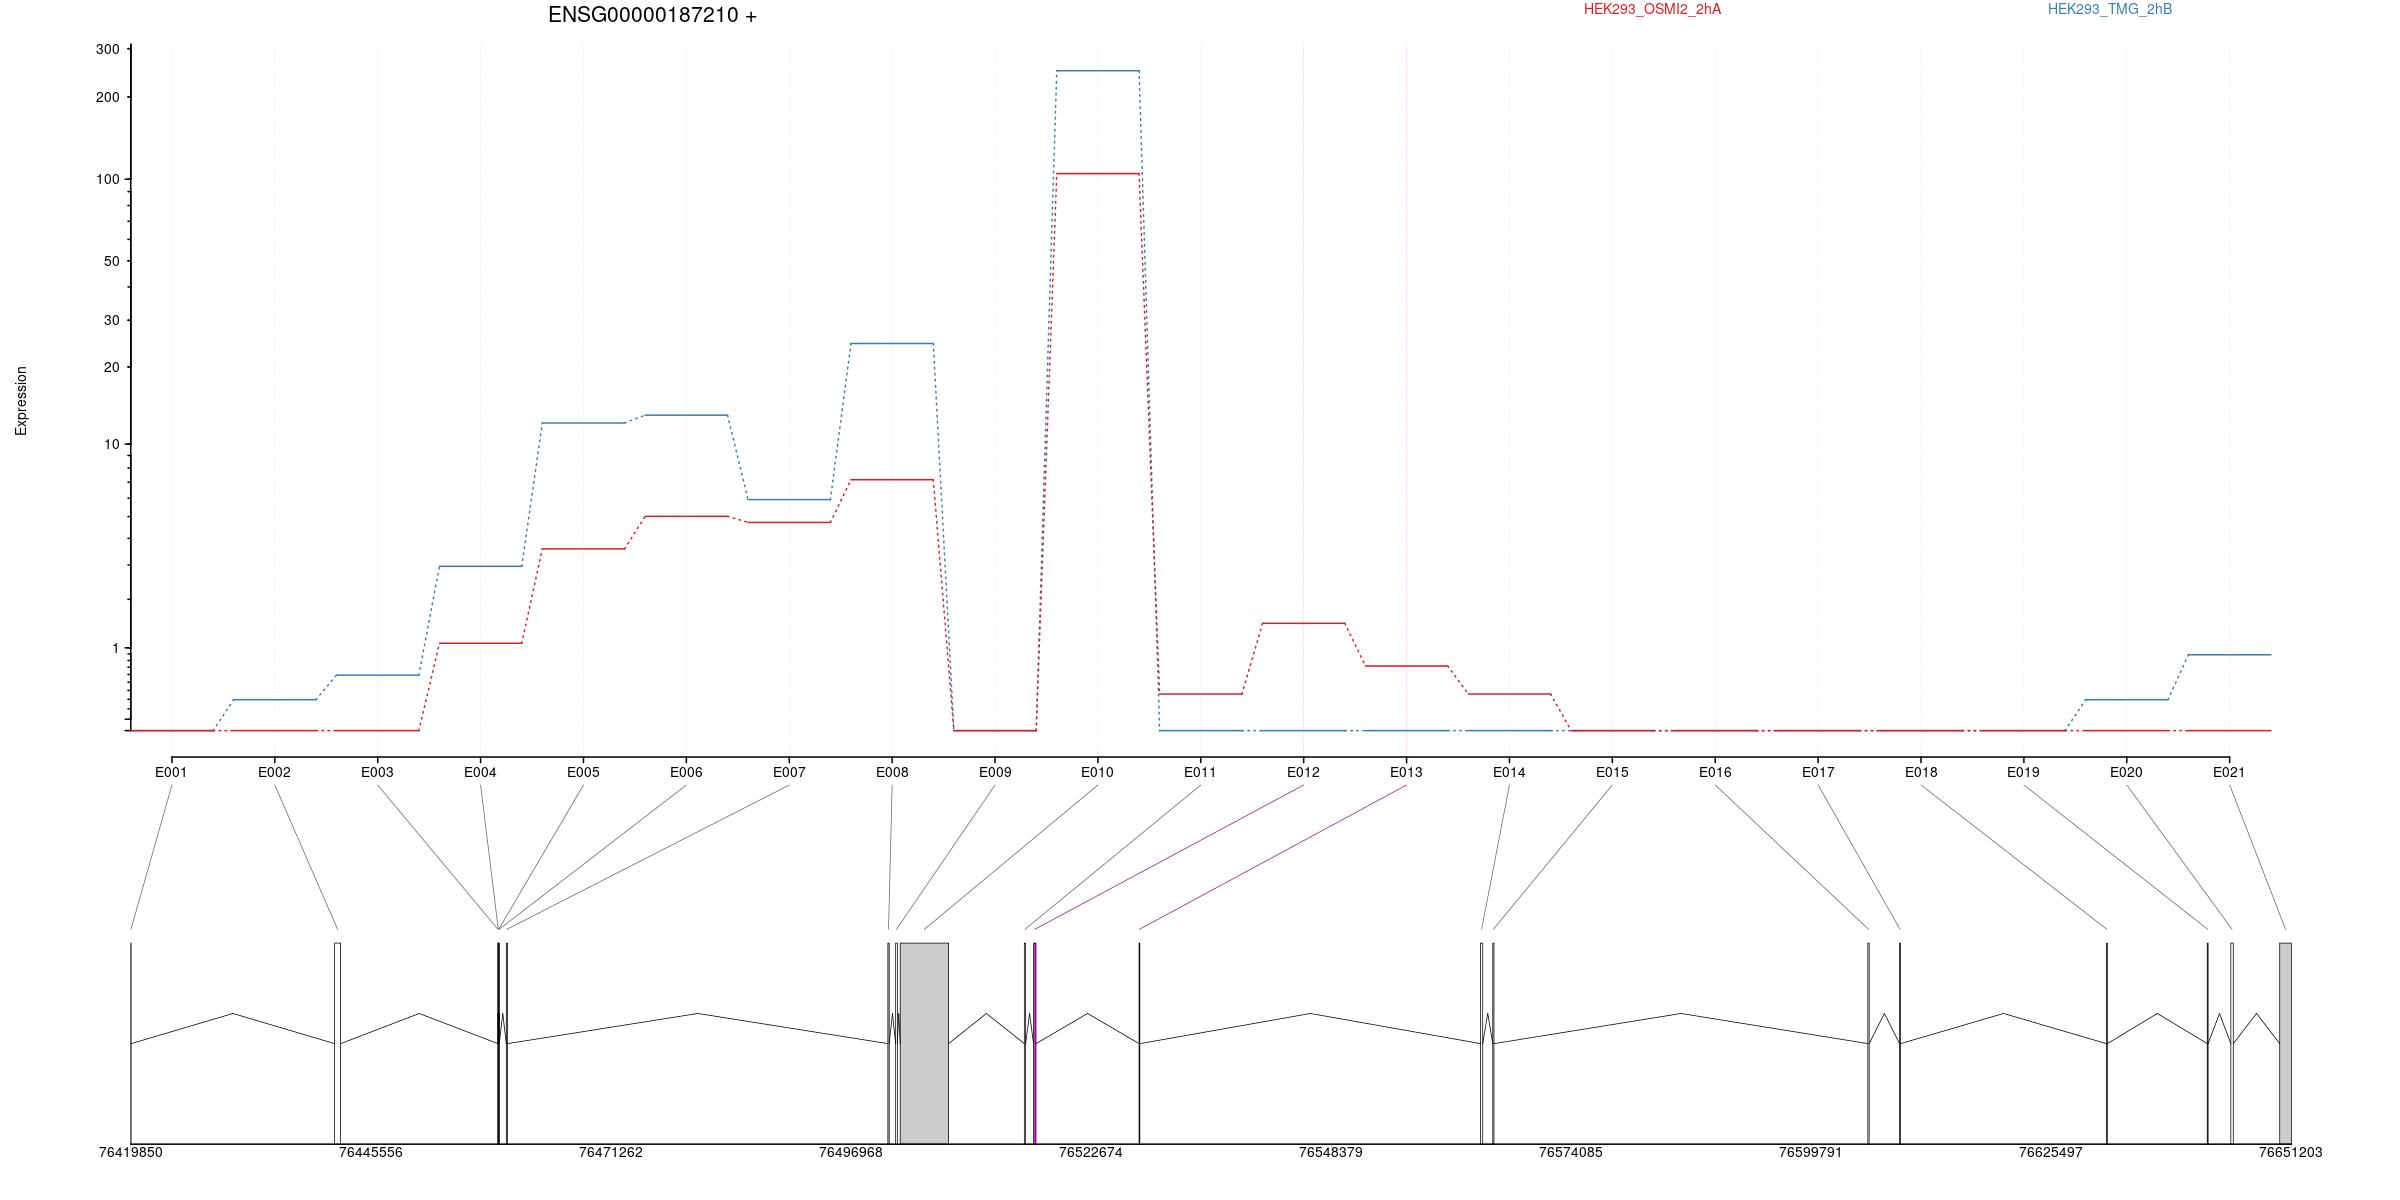
Task: Click exon label E006
Action: (x=686, y=772)
